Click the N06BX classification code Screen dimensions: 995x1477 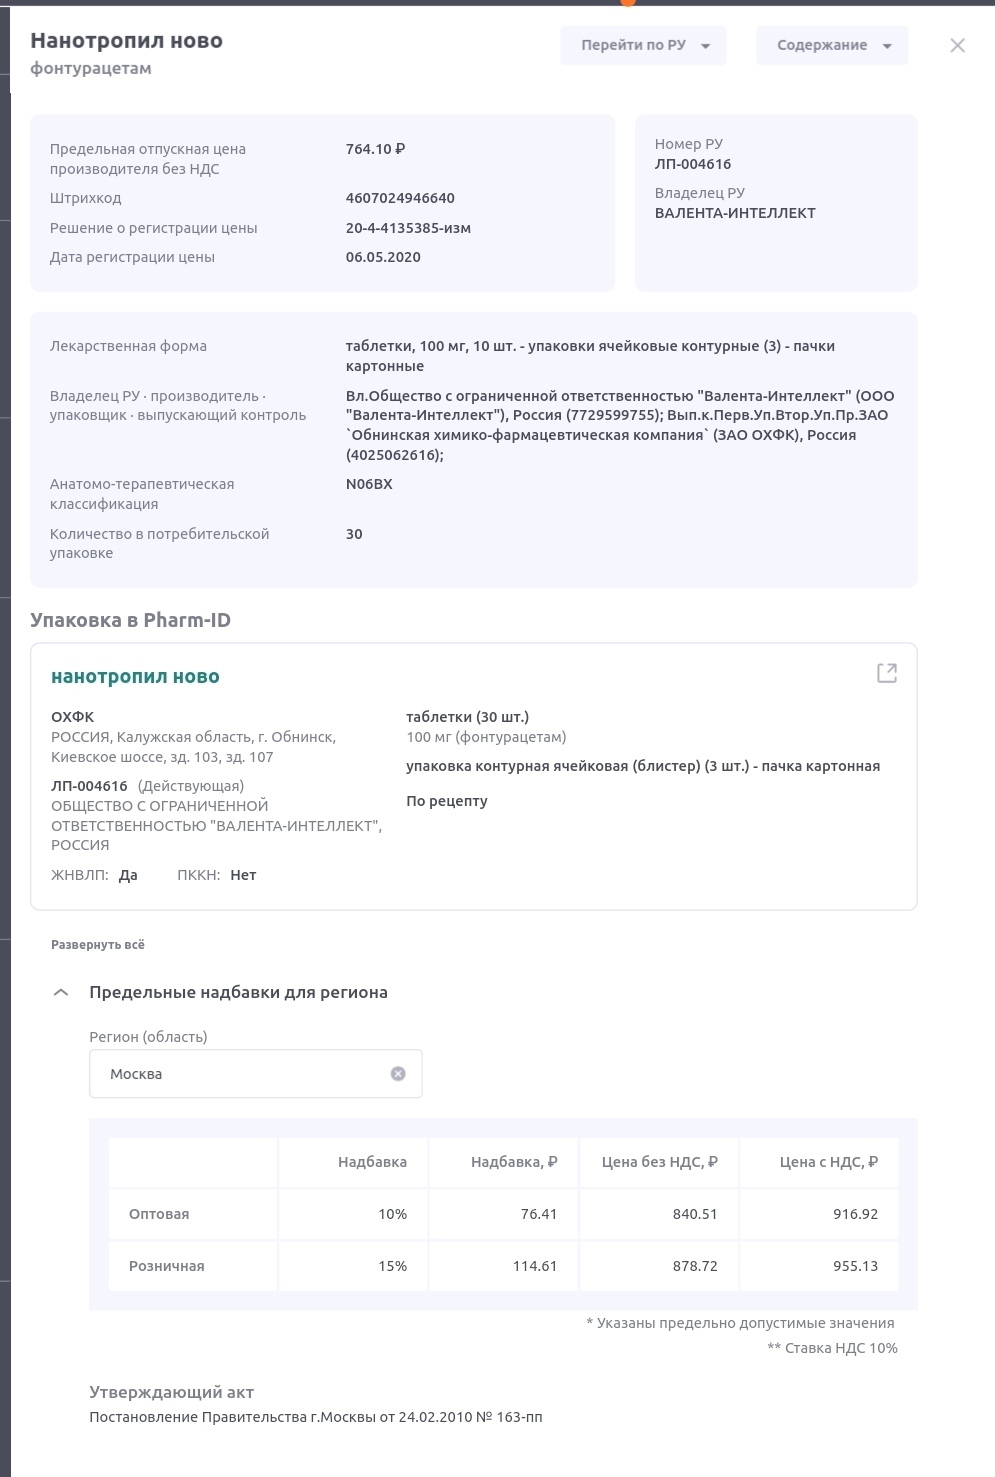[x=369, y=484]
